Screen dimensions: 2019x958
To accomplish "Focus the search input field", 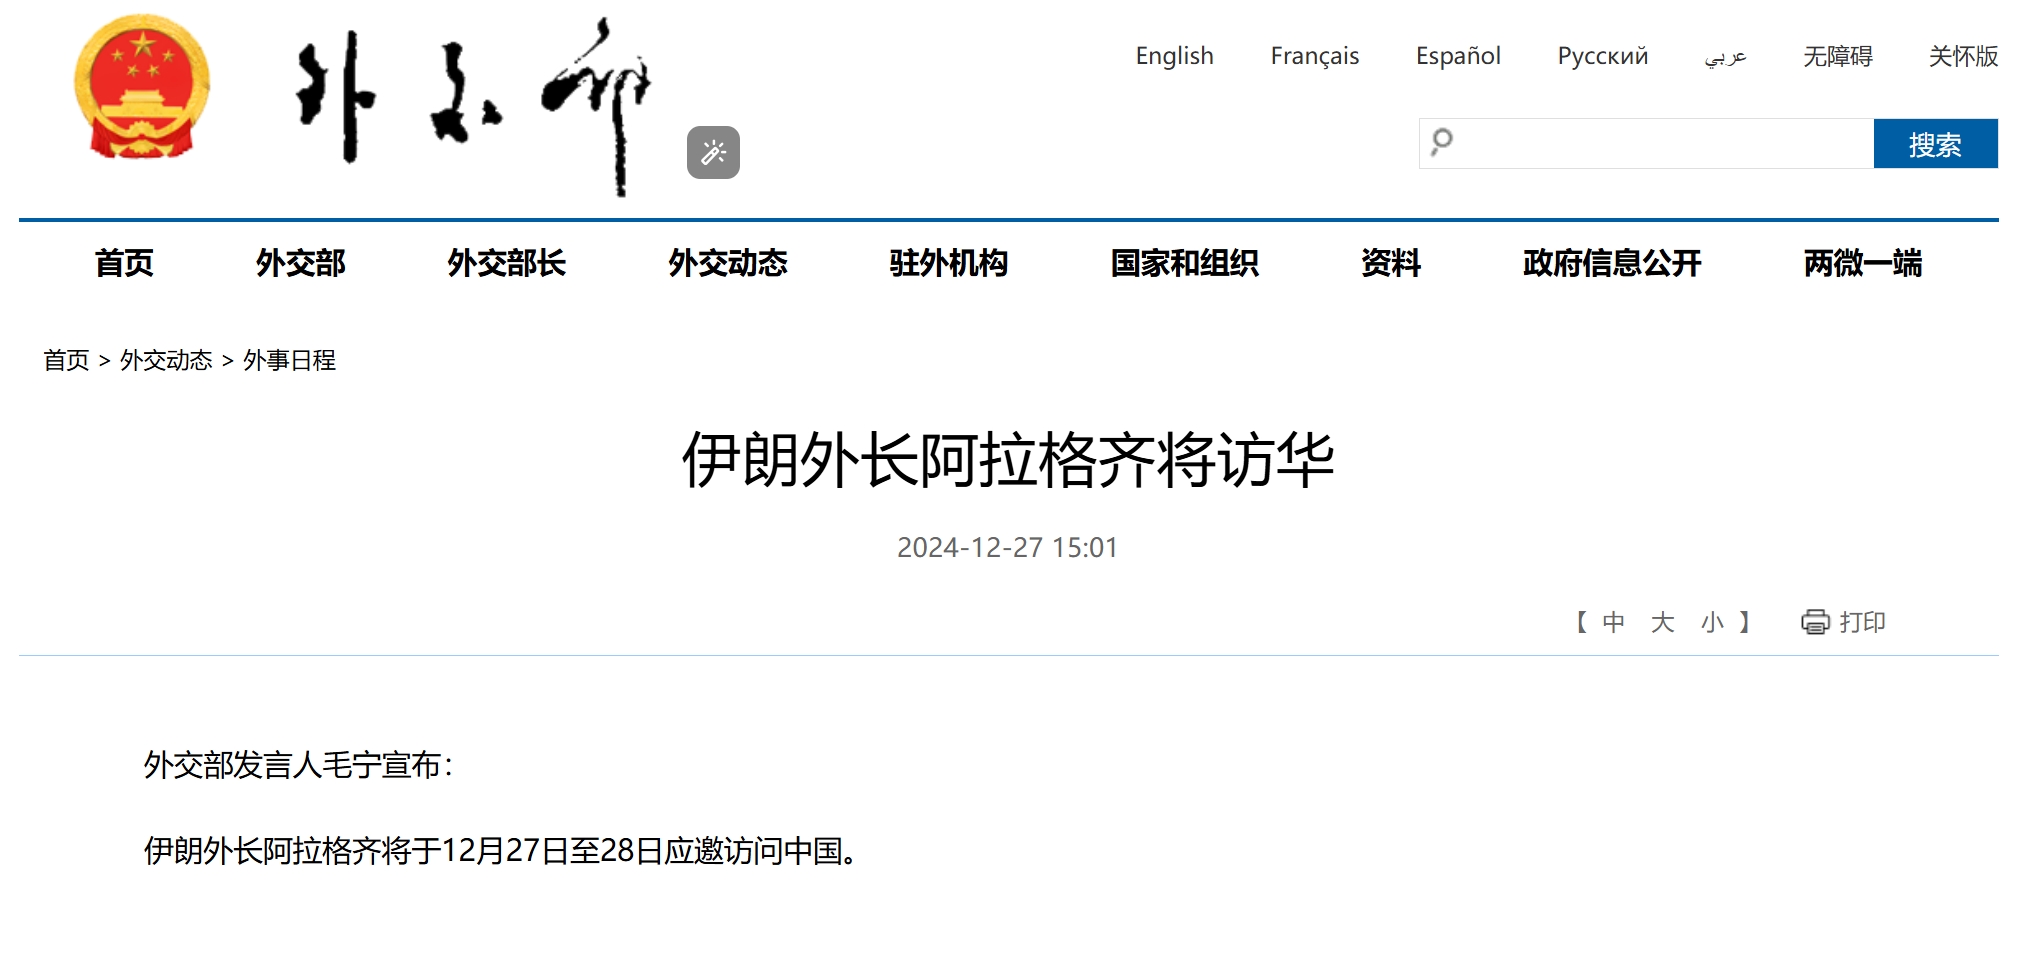I will coord(1646,143).
